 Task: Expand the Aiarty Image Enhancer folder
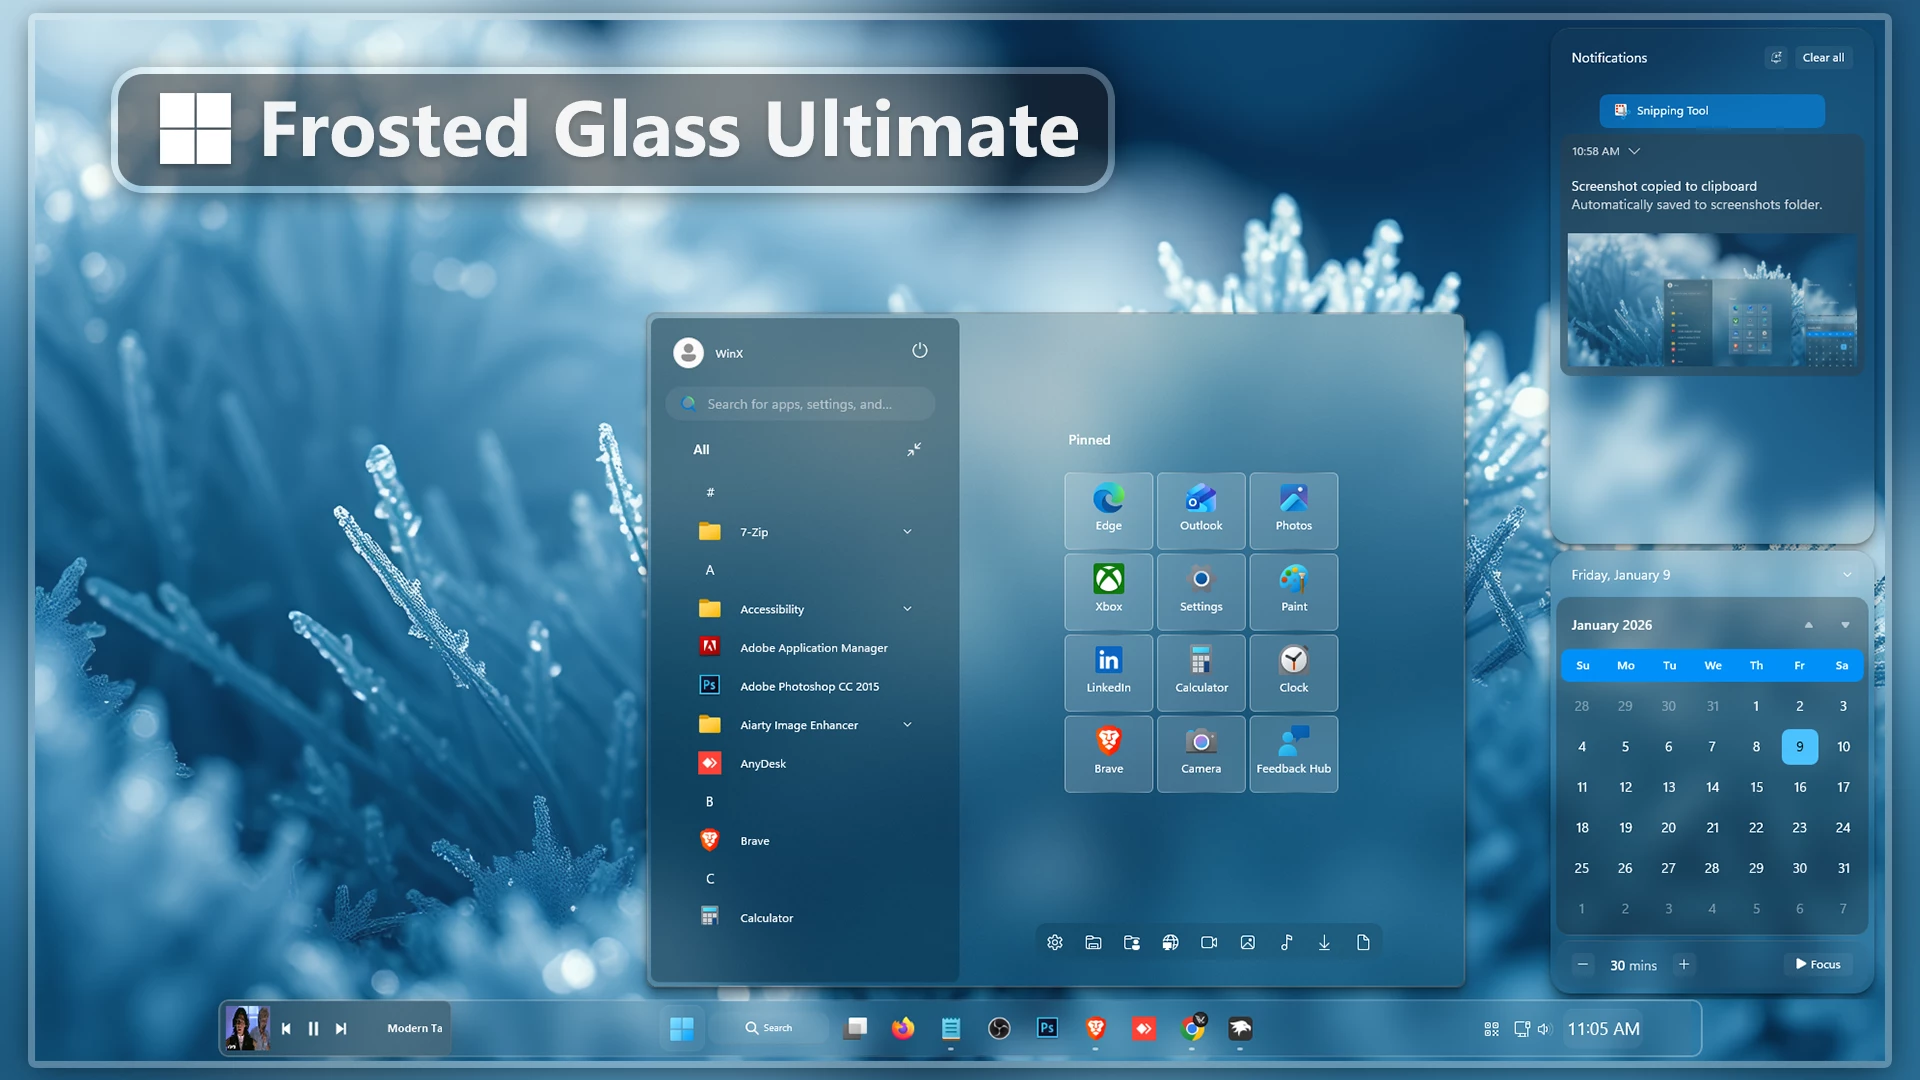coord(907,725)
